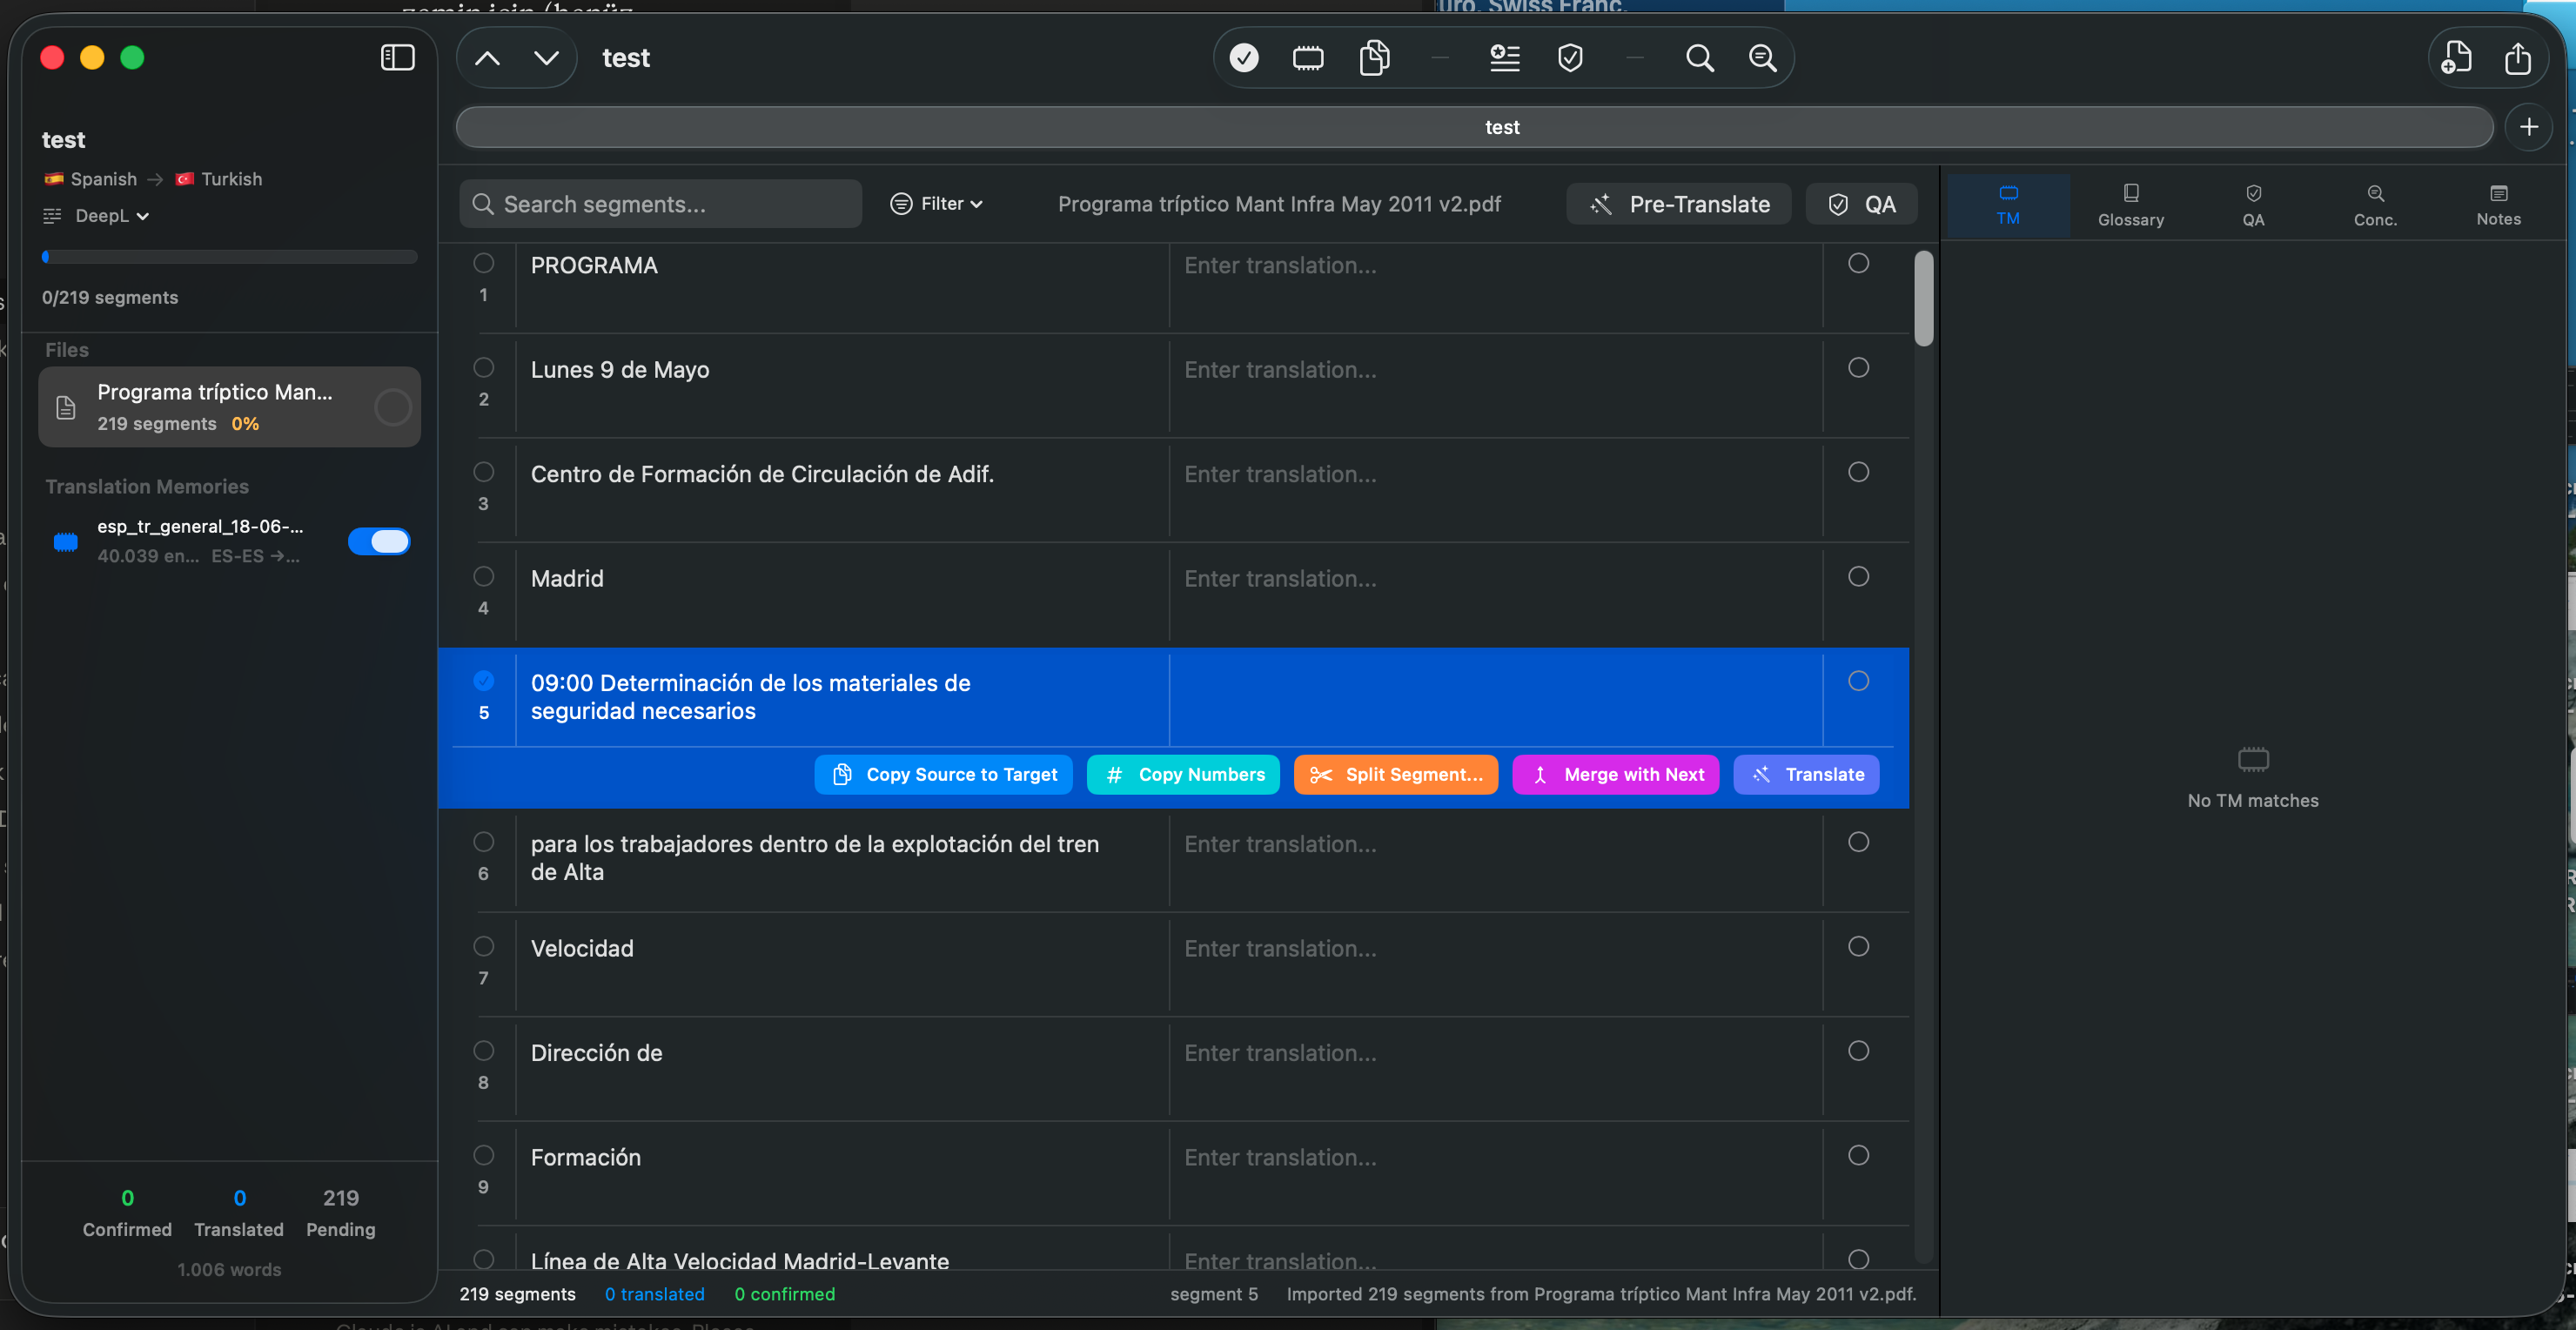Click 'Spanish' source language label
This screenshot has height=1330, width=2576.
103,179
